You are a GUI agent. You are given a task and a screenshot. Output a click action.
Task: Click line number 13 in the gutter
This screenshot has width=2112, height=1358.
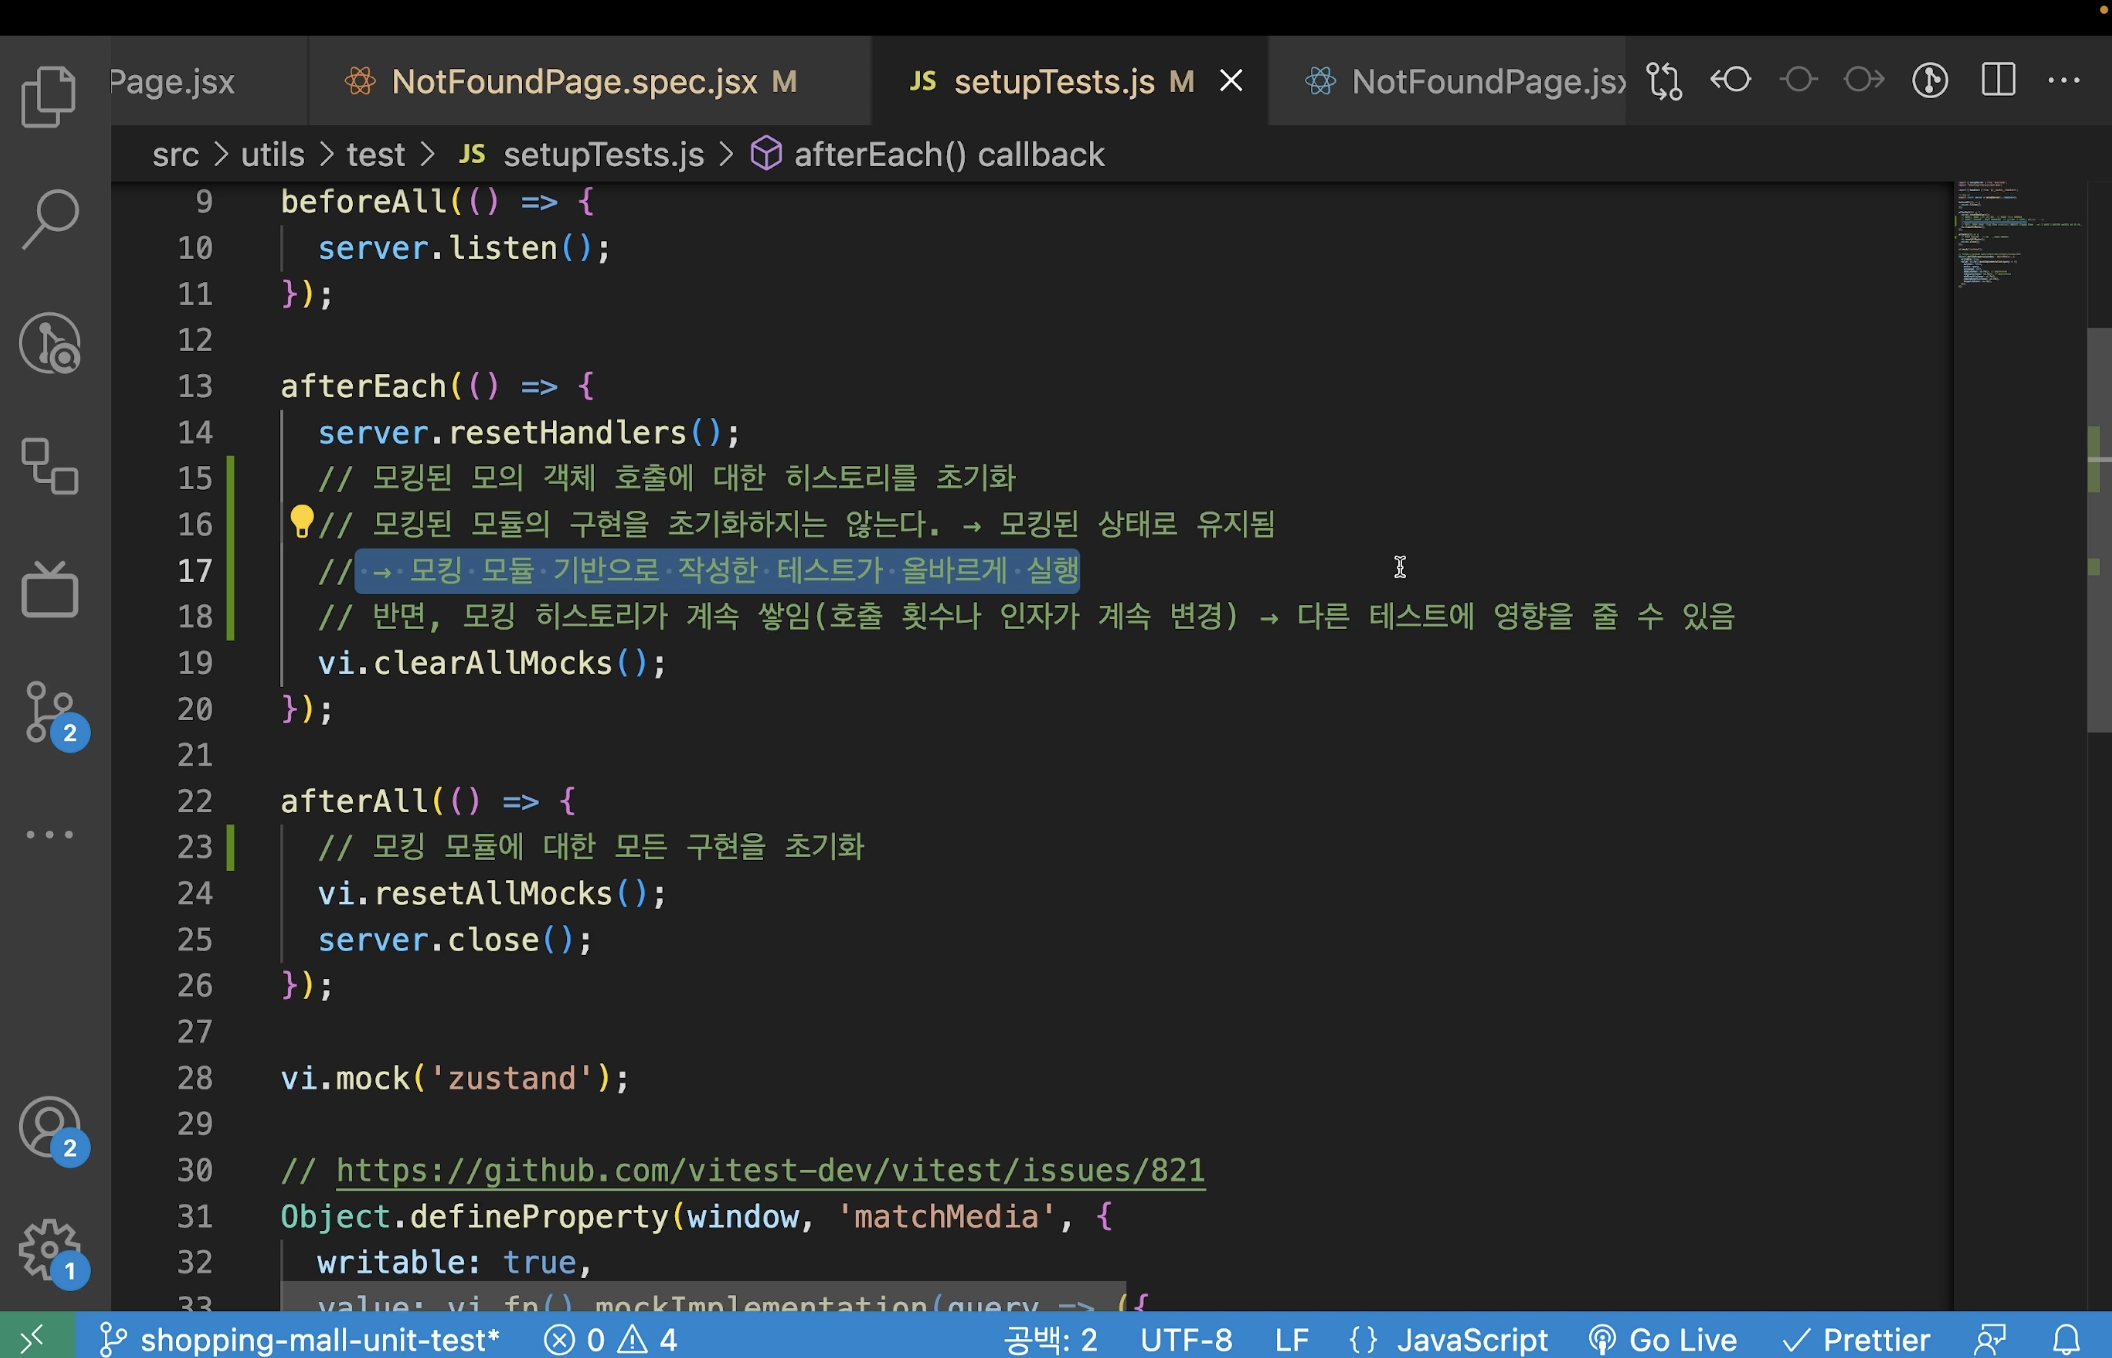[195, 386]
